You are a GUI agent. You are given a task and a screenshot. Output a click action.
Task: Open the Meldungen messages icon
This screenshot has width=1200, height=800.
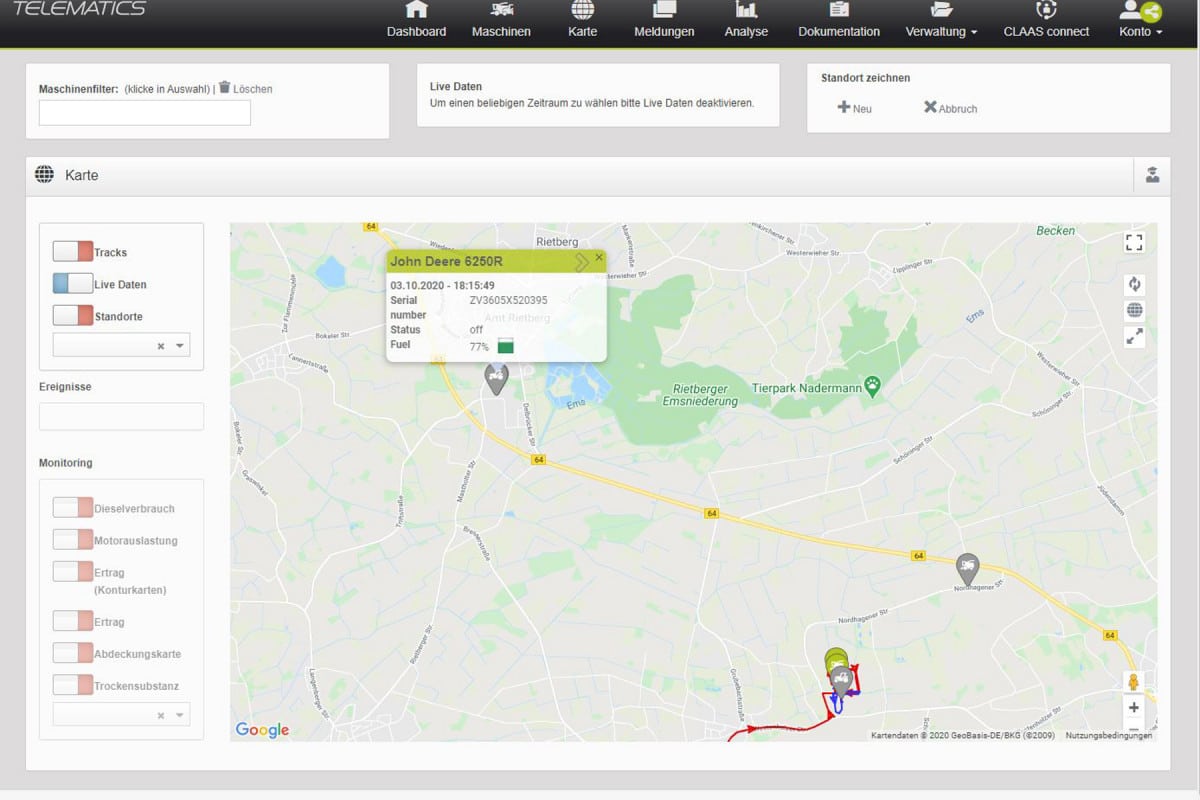[664, 9]
